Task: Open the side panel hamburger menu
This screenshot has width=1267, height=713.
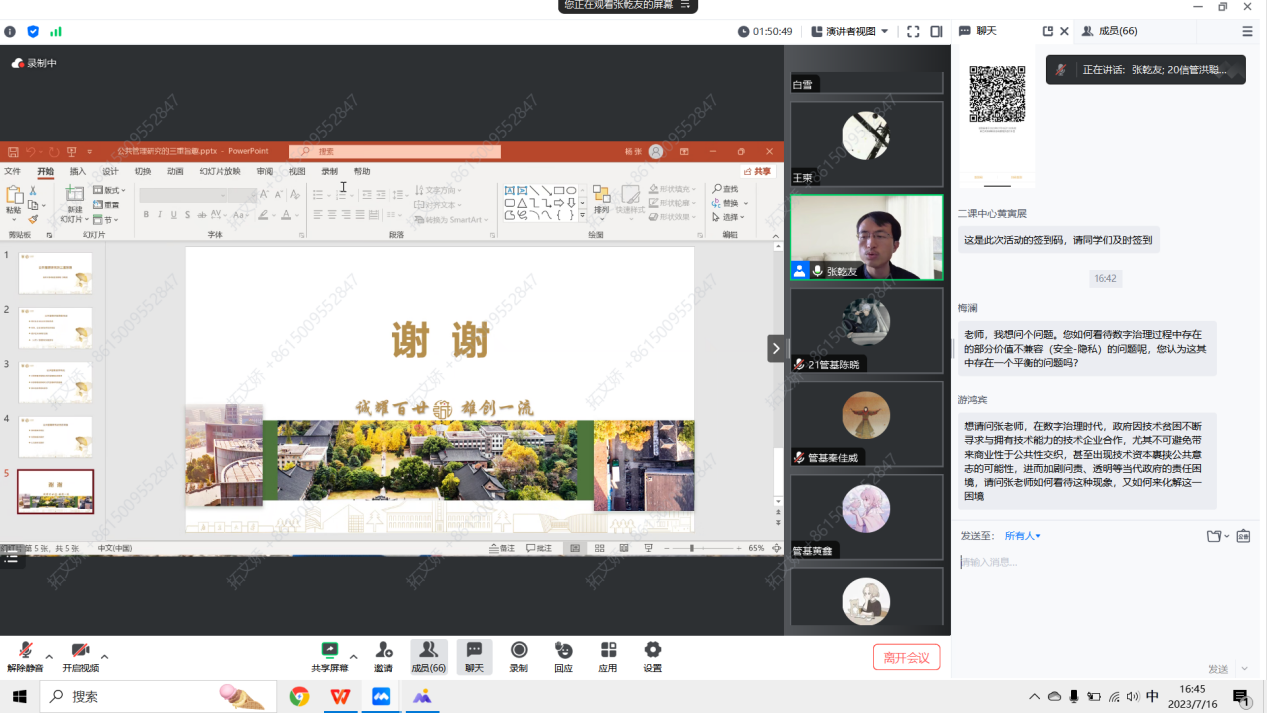Action: point(1247,31)
